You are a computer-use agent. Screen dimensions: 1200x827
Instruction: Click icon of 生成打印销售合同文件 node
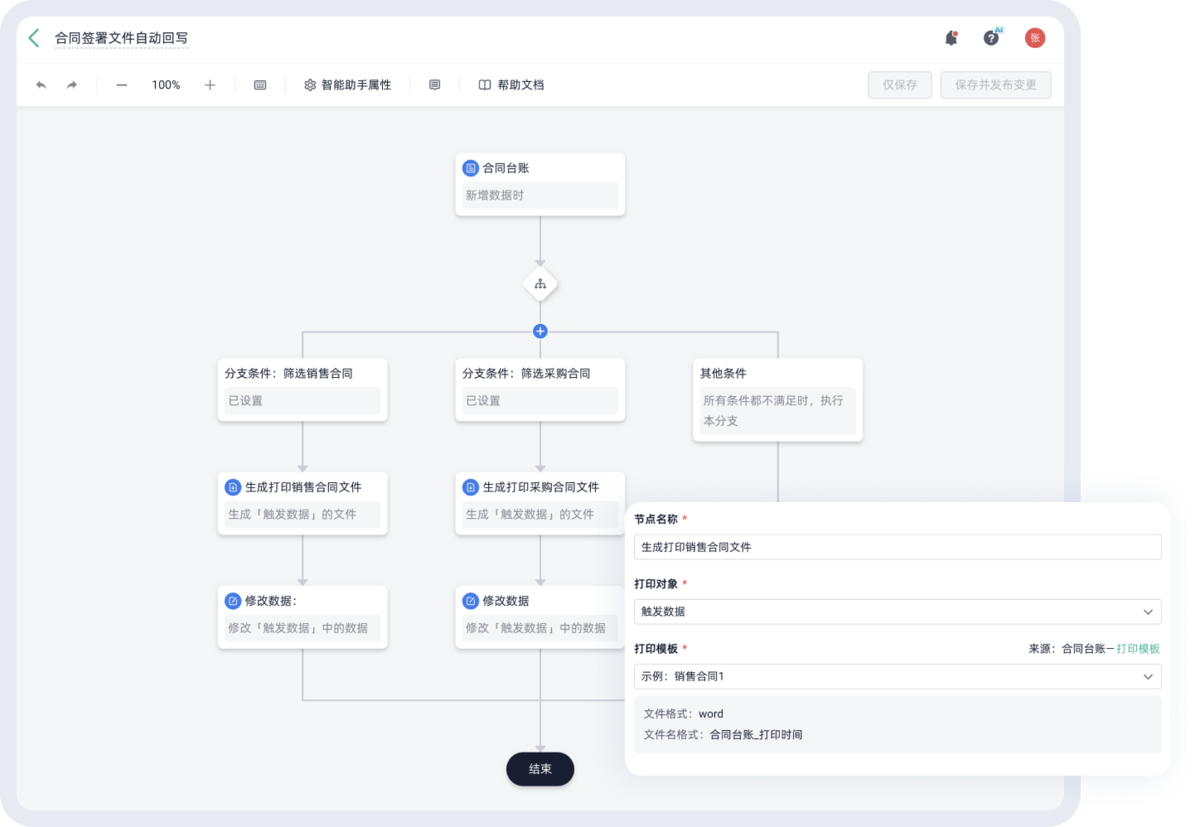click(233, 487)
